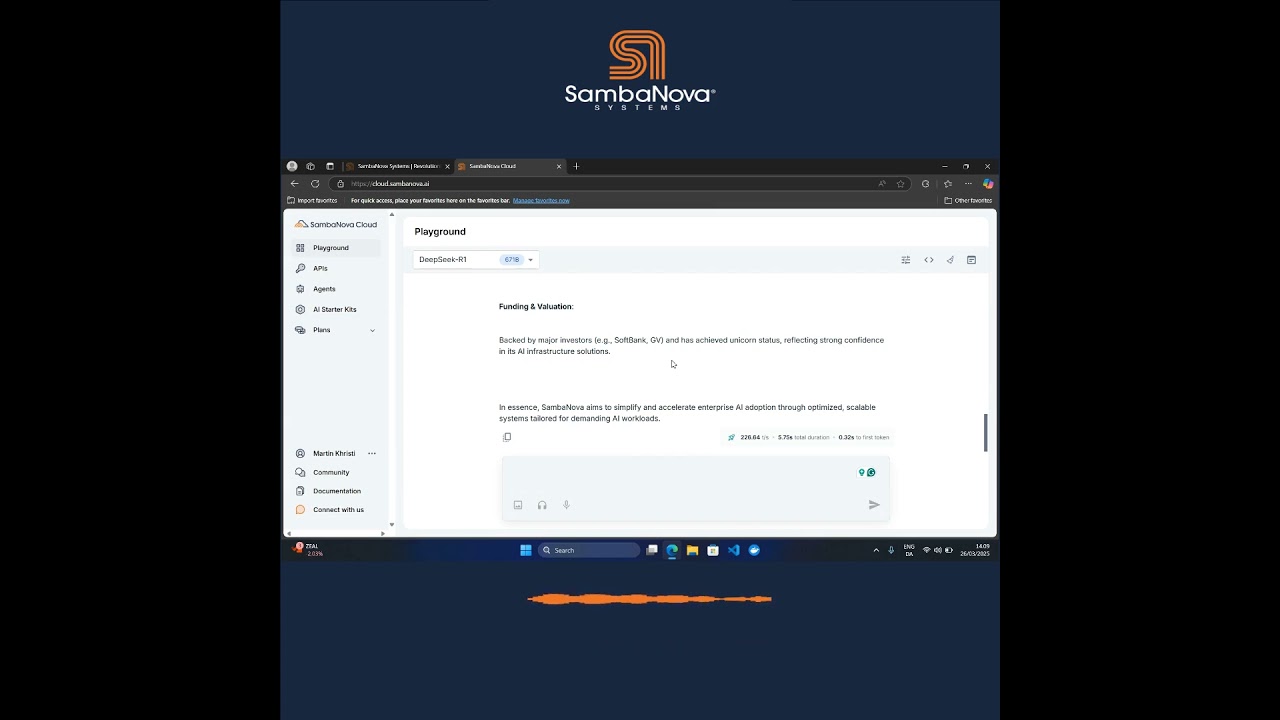Click the microphone icon in prompt box

[566, 505]
